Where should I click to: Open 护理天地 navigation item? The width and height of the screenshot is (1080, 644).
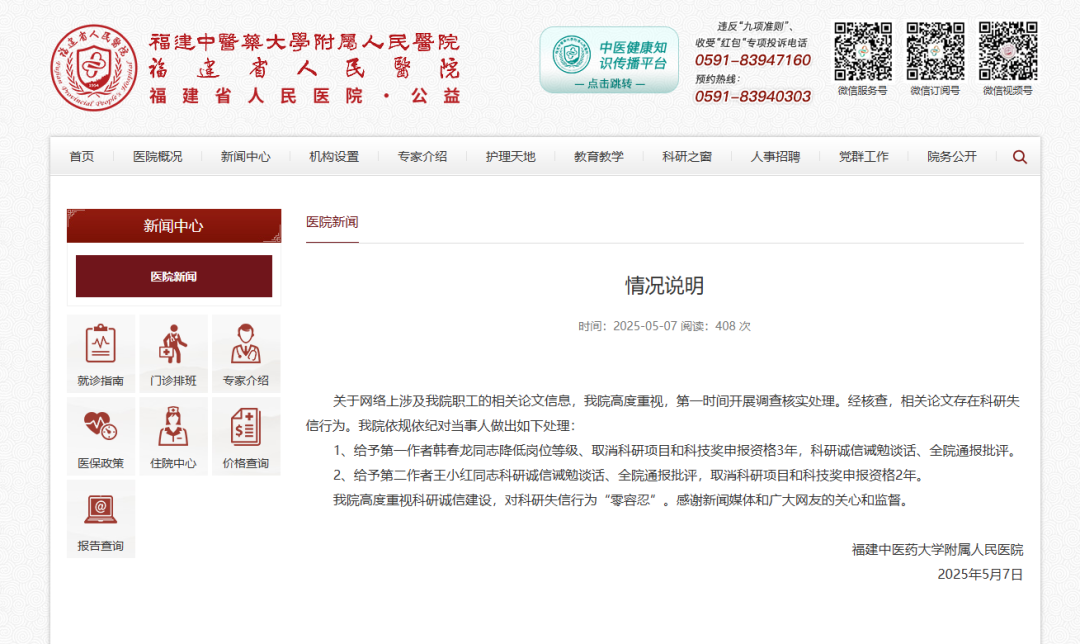[510, 156]
